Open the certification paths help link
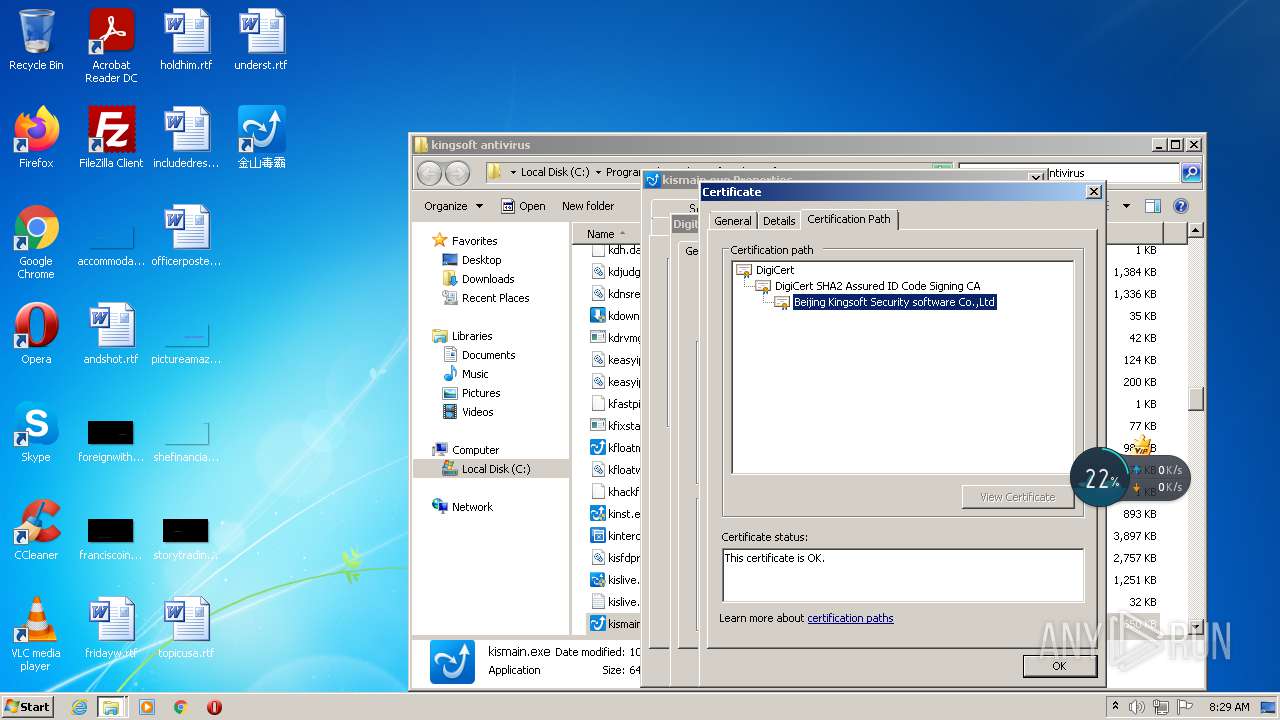The image size is (1280, 720). [850, 618]
